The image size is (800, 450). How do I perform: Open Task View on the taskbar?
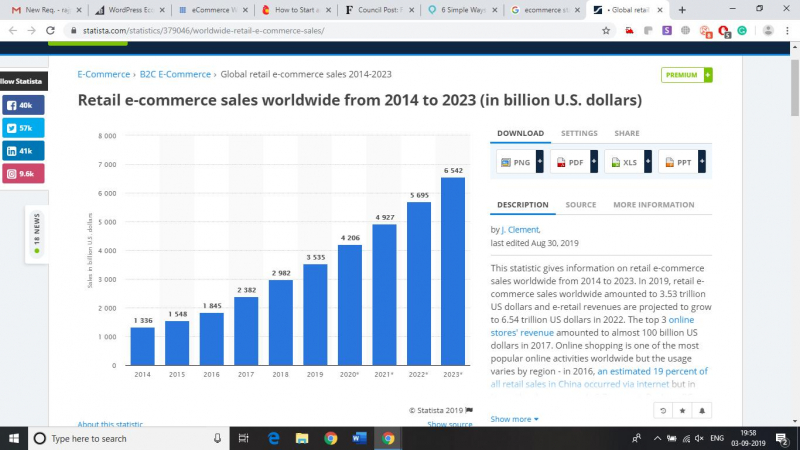coord(243,438)
